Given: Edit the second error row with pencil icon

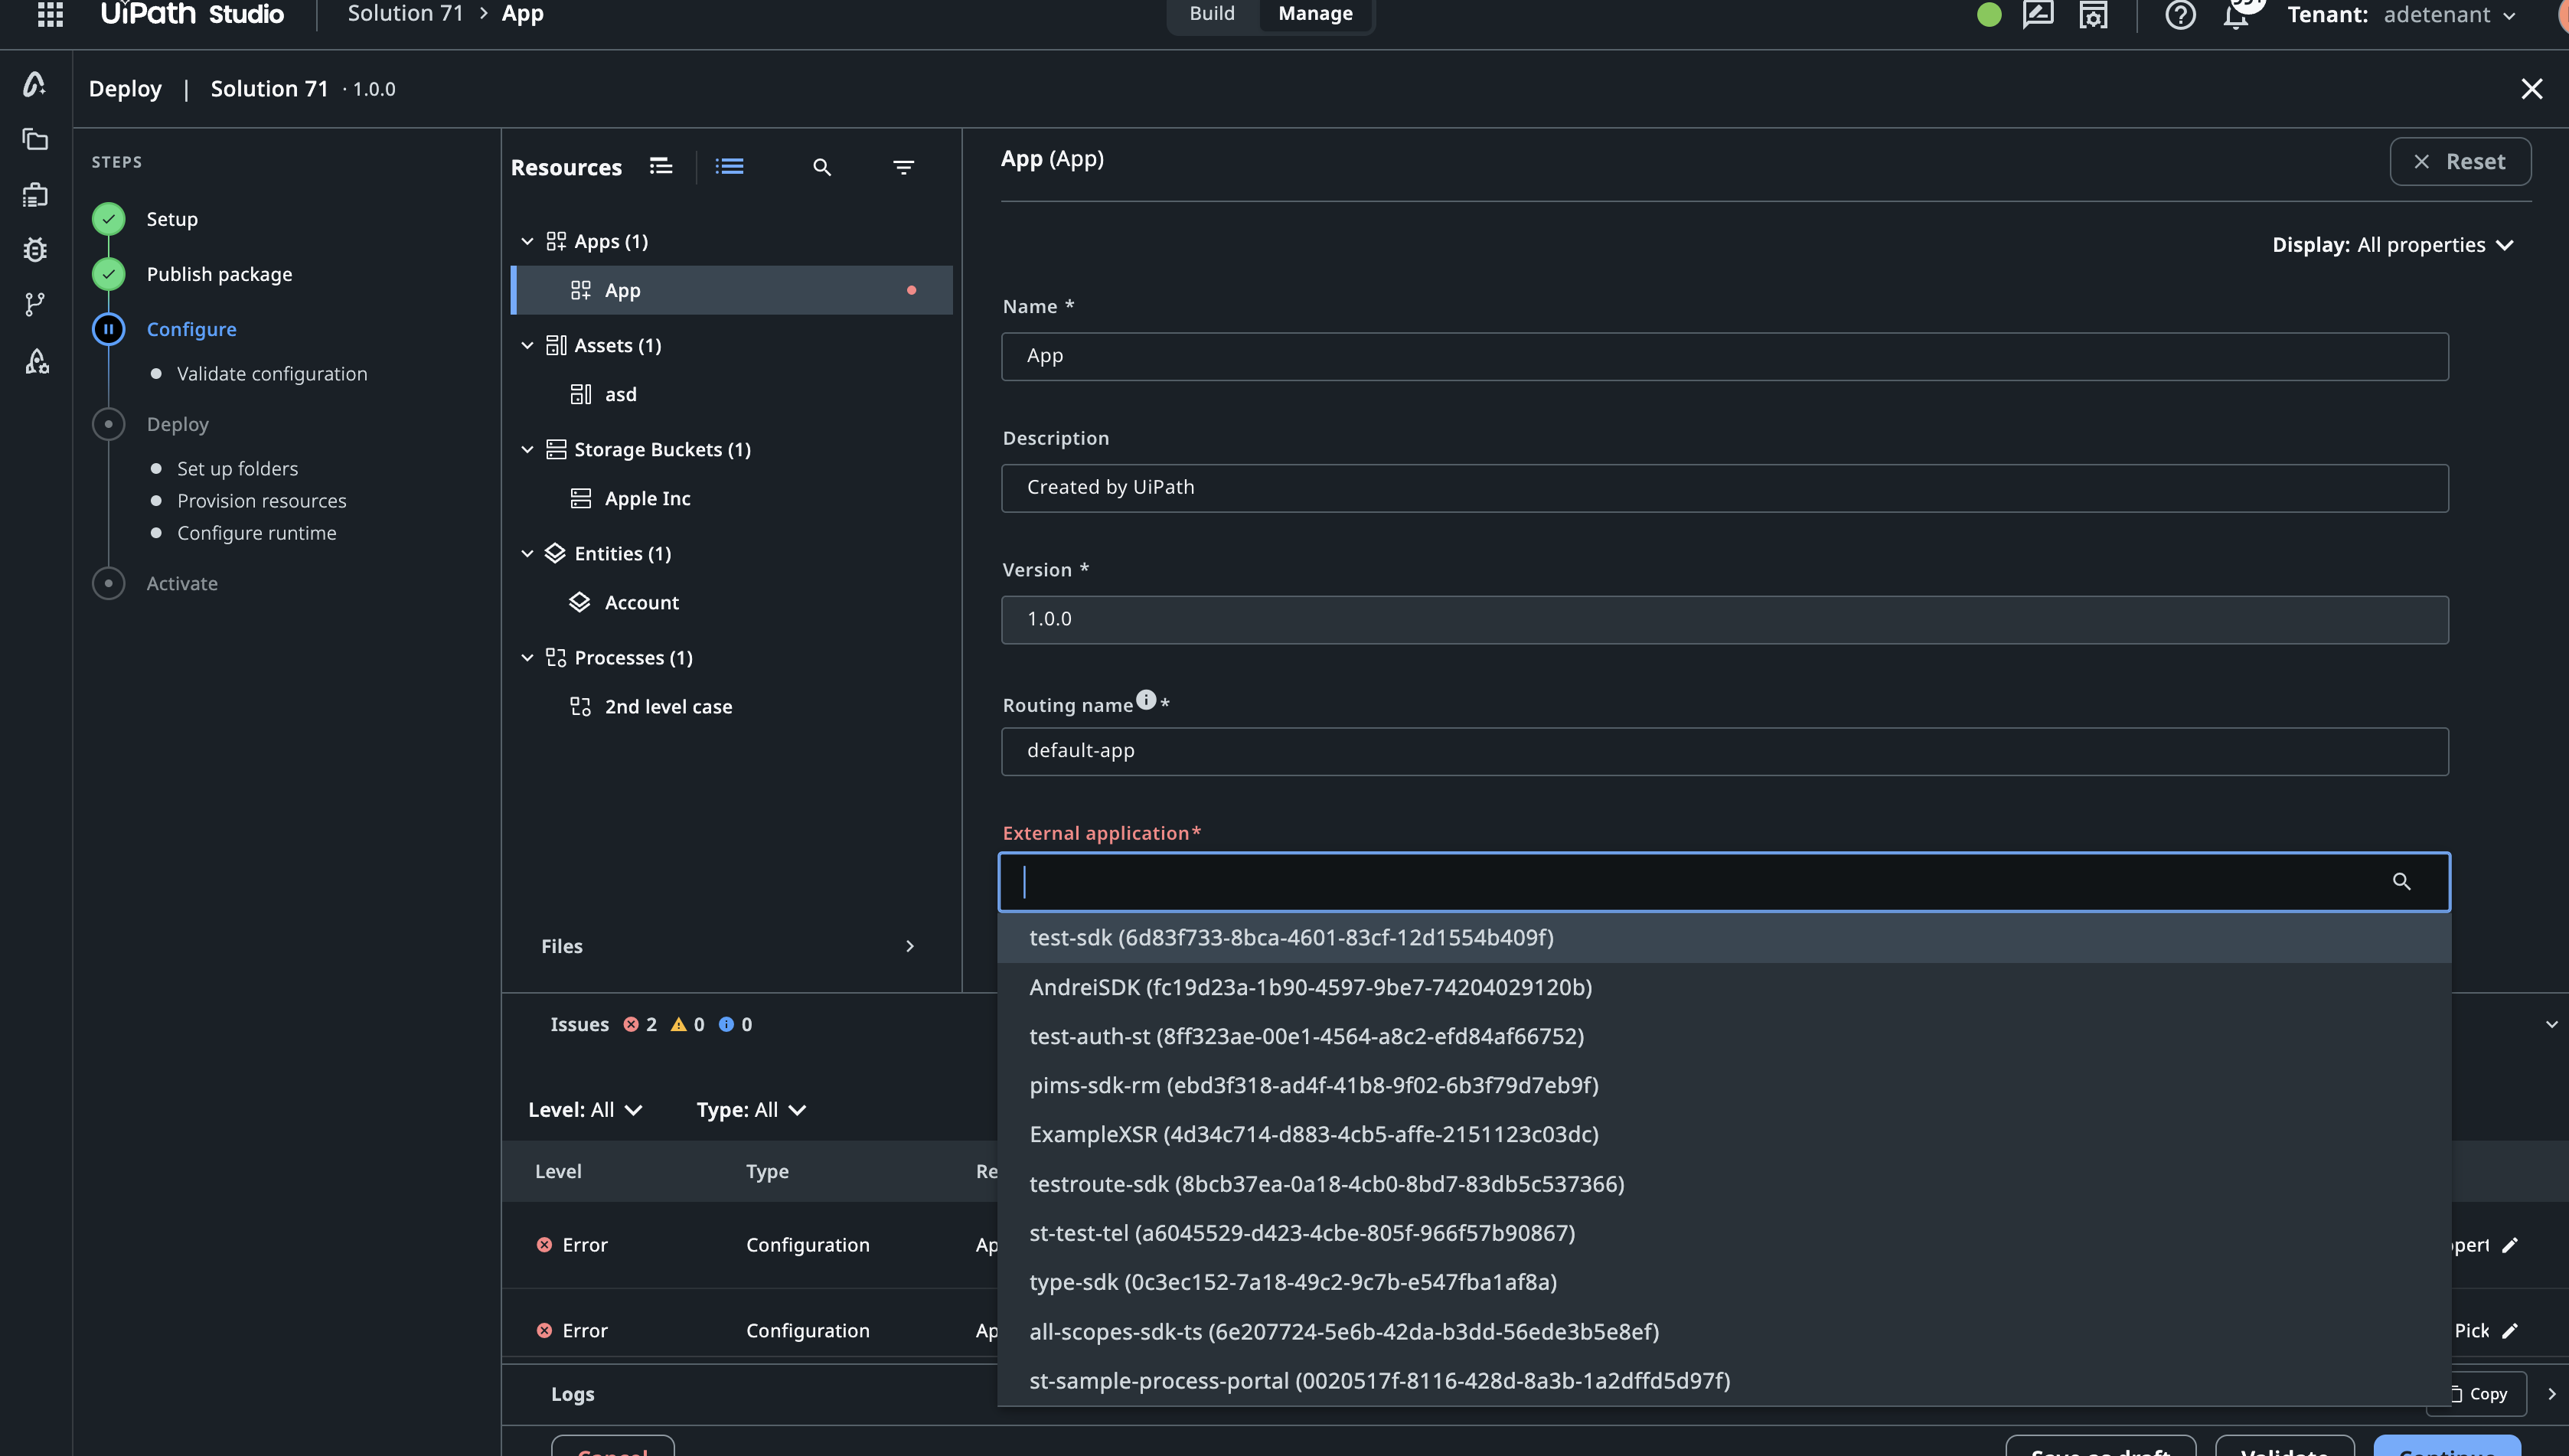Looking at the screenshot, I should 2509,1331.
